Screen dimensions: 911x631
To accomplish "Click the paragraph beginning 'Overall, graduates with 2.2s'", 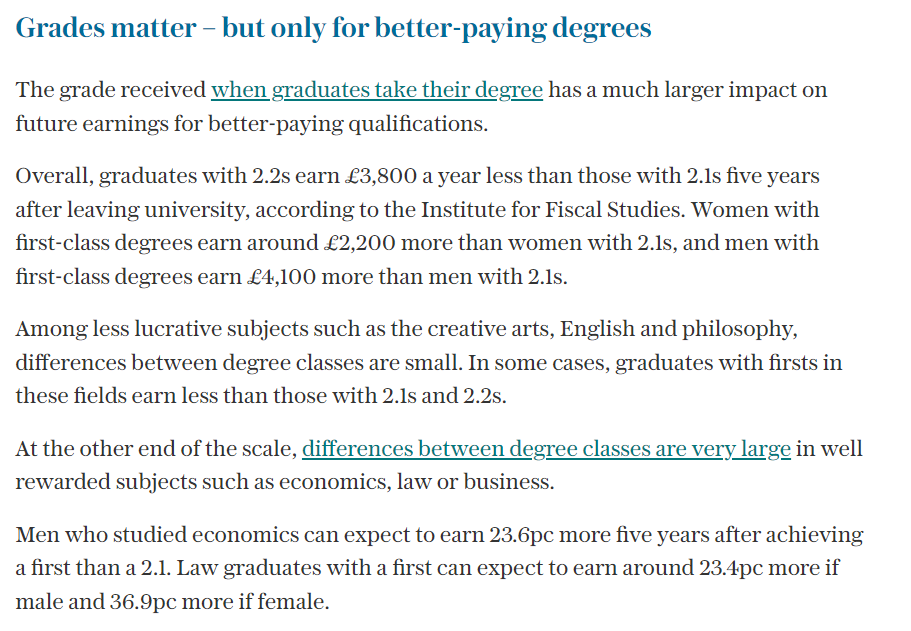I will [x=417, y=226].
